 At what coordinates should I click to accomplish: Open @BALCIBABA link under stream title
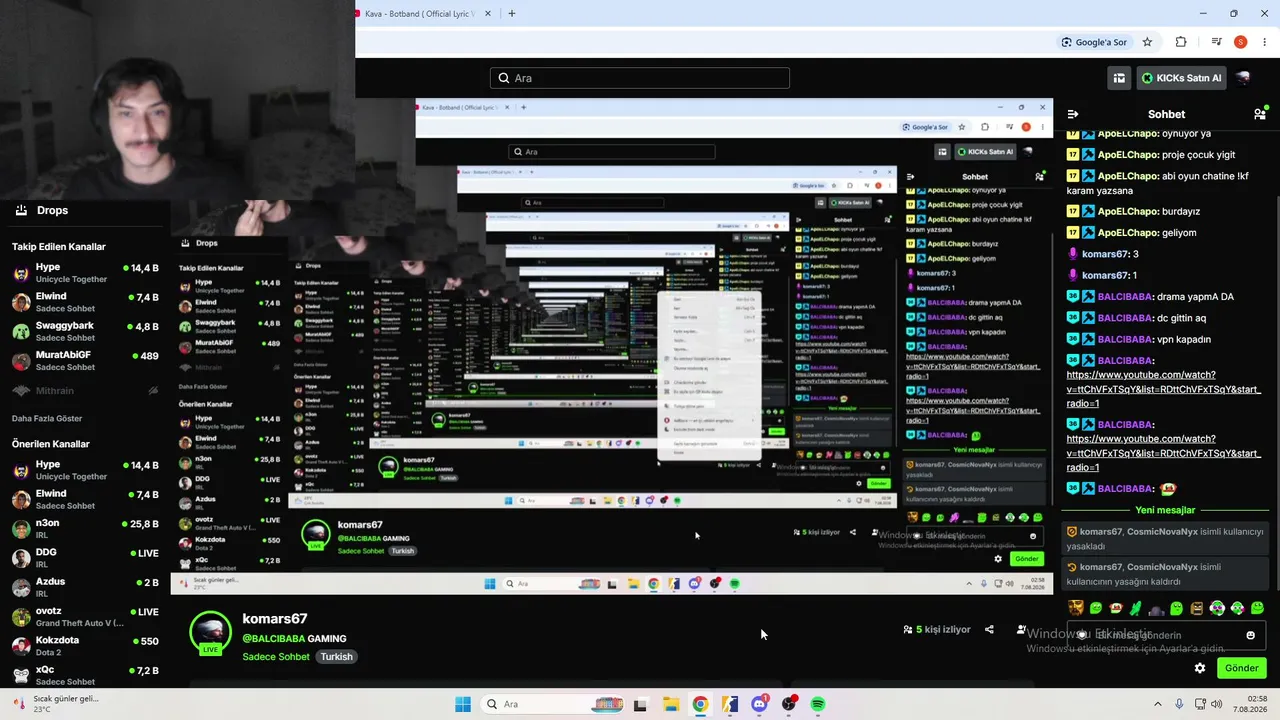pyautogui.click(x=274, y=639)
